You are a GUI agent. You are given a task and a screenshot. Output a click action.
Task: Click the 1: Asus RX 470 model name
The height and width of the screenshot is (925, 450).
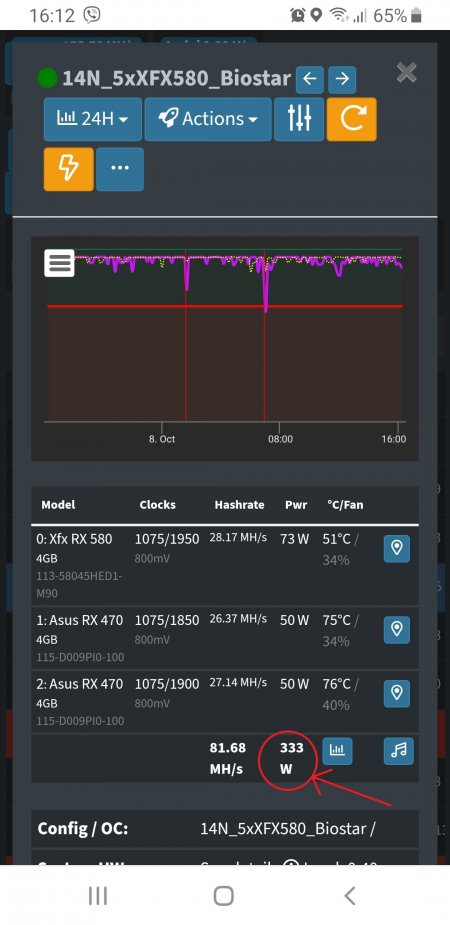pyautogui.click(x=80, y=621)
